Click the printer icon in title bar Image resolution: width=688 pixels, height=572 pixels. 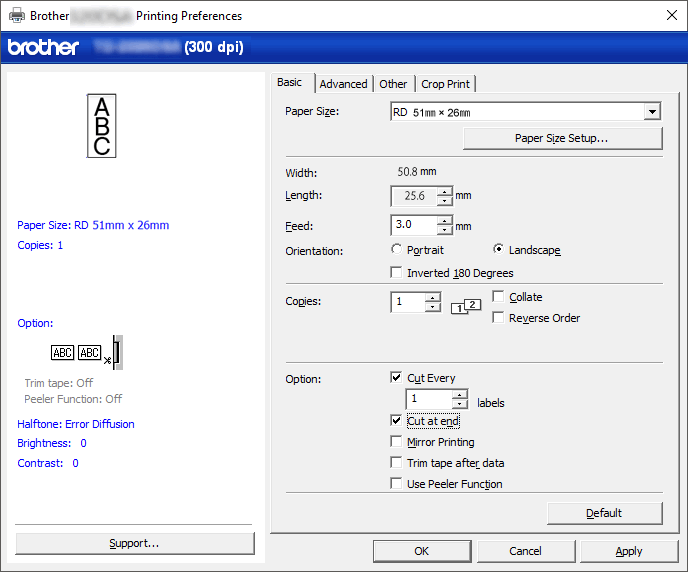(16, 16)
